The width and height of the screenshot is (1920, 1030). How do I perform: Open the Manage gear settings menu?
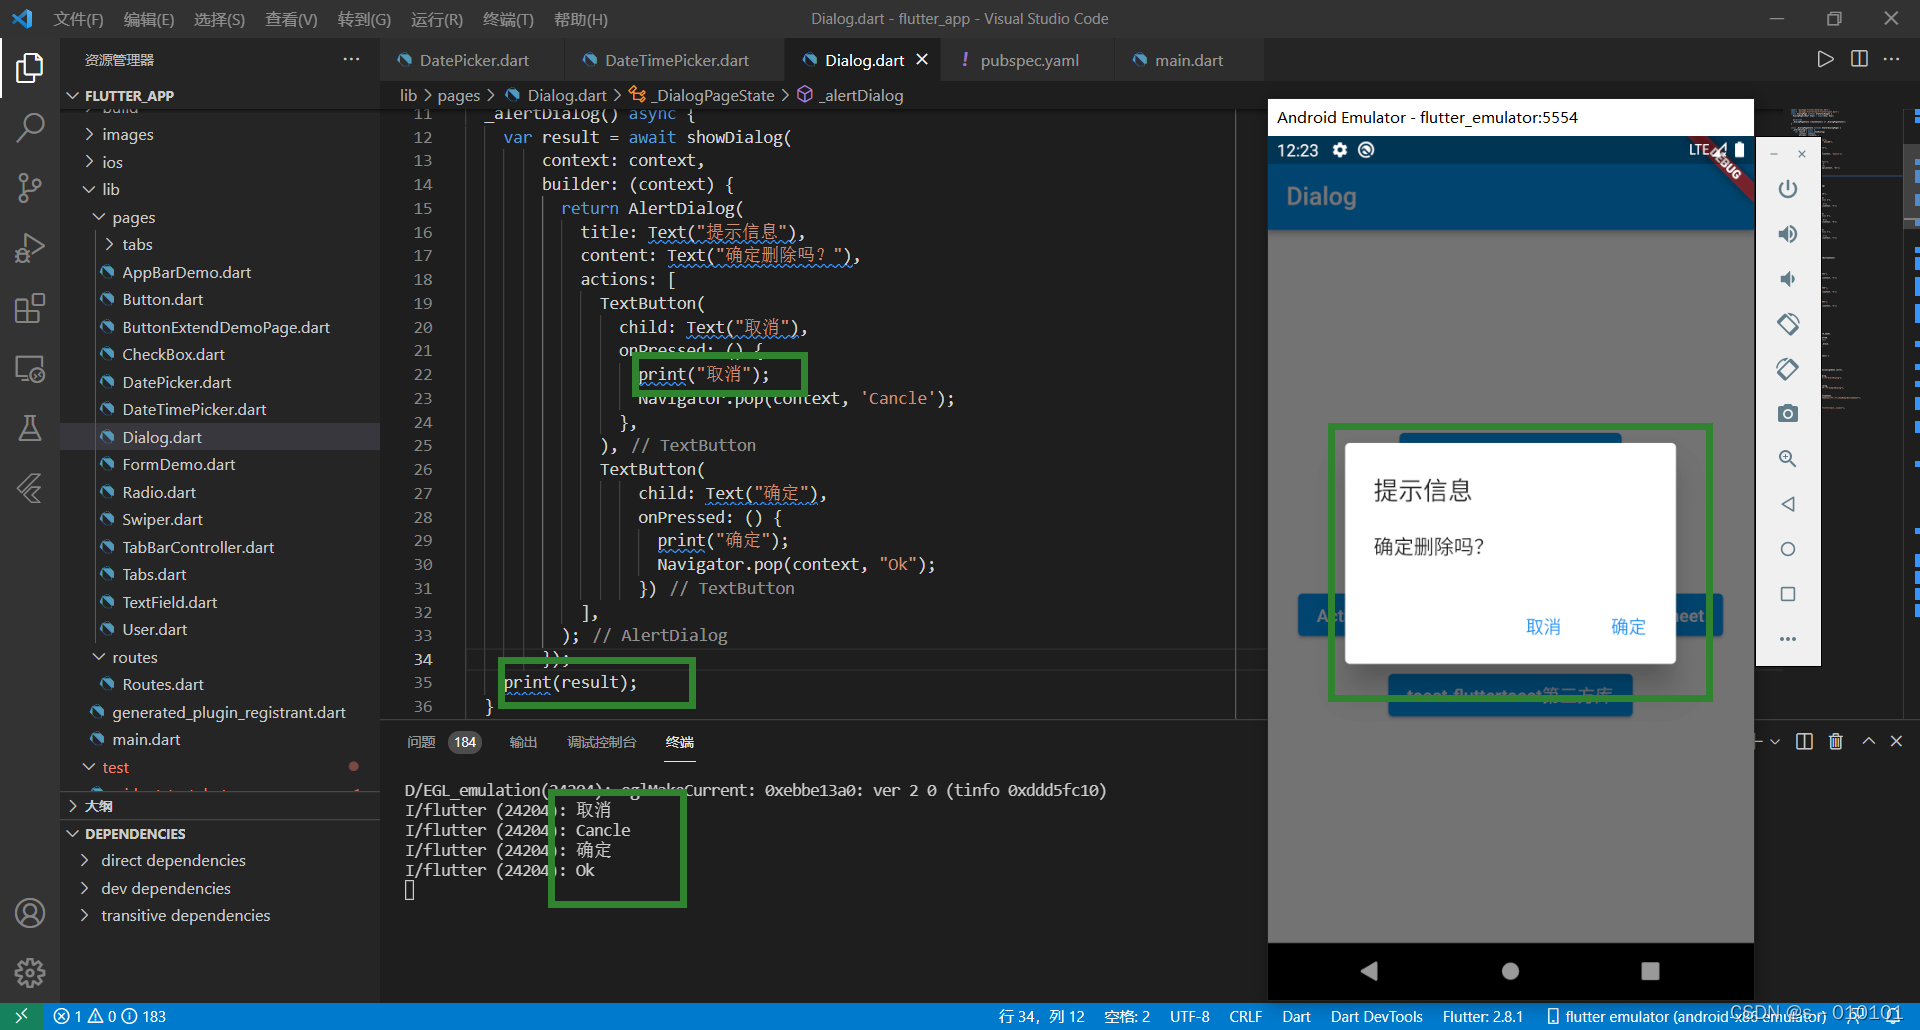click(x=30, y=972)
